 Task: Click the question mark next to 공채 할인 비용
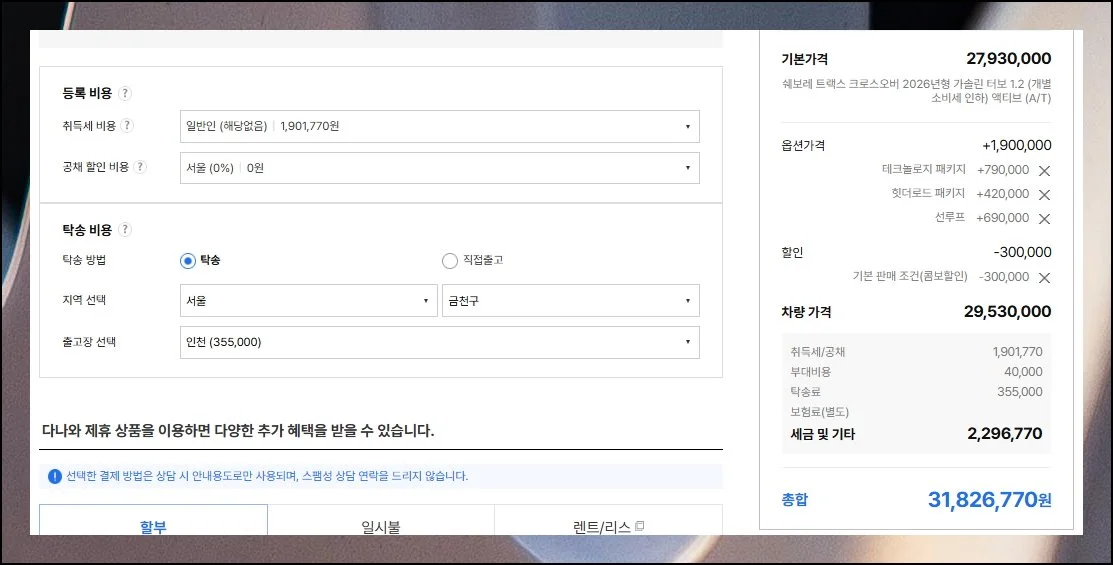pyautogui.click(x=140, y=167)
